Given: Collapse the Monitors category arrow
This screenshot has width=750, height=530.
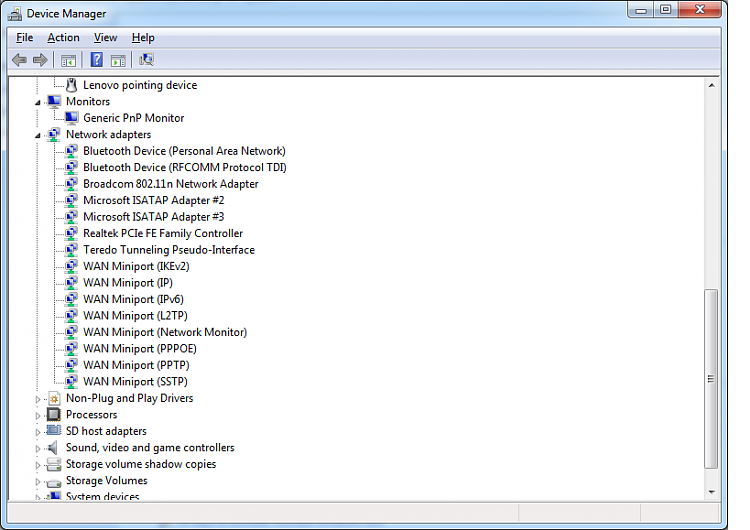Looking at the screenshot, I should pos(38,102).
